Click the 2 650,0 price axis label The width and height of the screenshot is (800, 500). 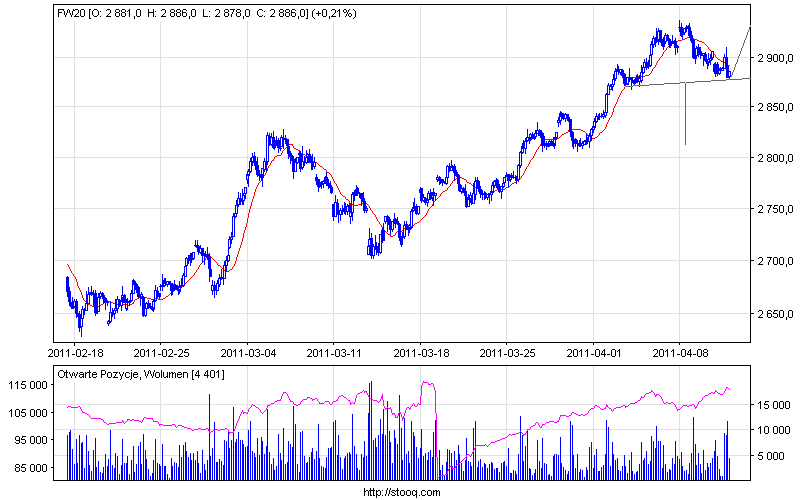click(x=776, y=314)
